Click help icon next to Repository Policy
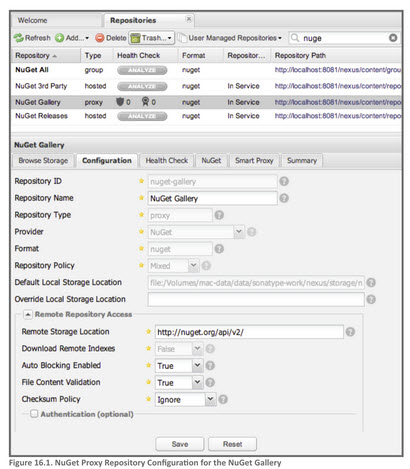 (x=206, y=266)
